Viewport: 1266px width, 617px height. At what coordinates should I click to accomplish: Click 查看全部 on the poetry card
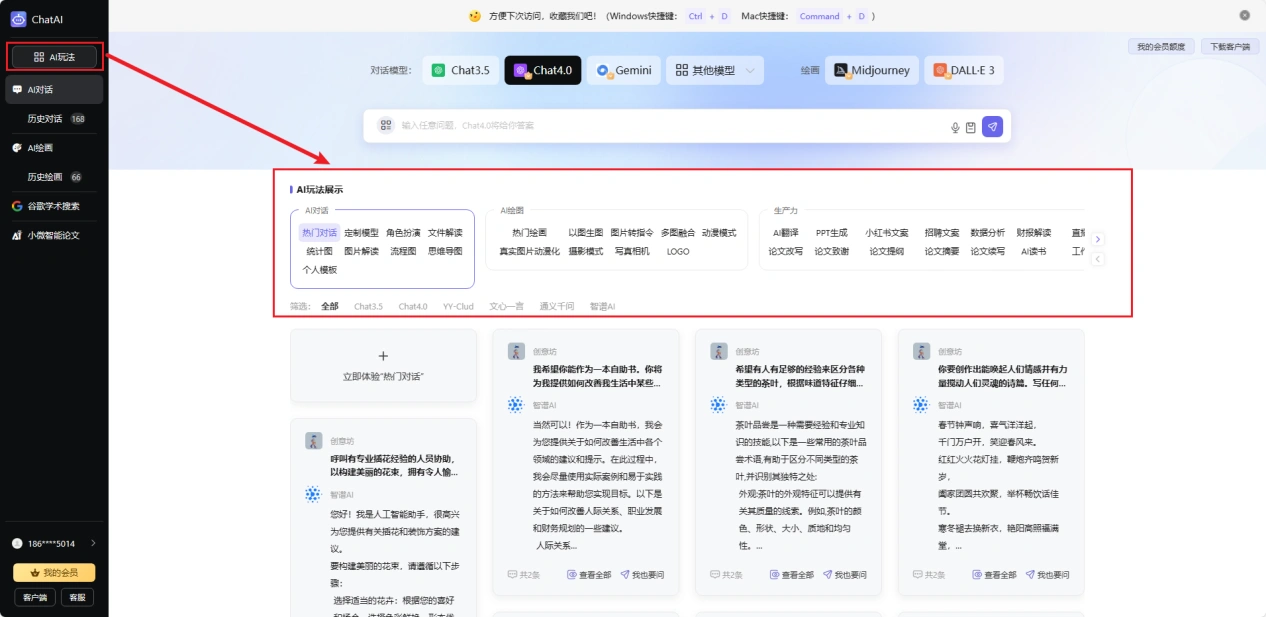pyautogui.click(x=994, y=575)
